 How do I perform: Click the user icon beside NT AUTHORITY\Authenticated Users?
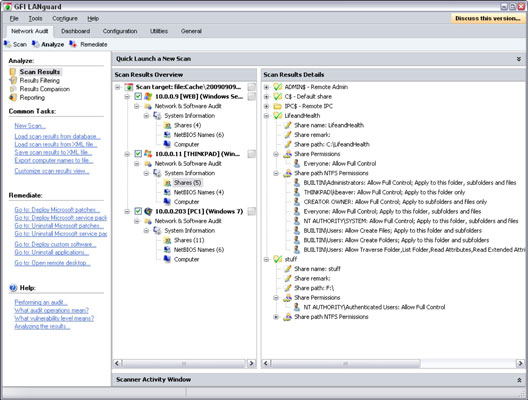point(297,307)
